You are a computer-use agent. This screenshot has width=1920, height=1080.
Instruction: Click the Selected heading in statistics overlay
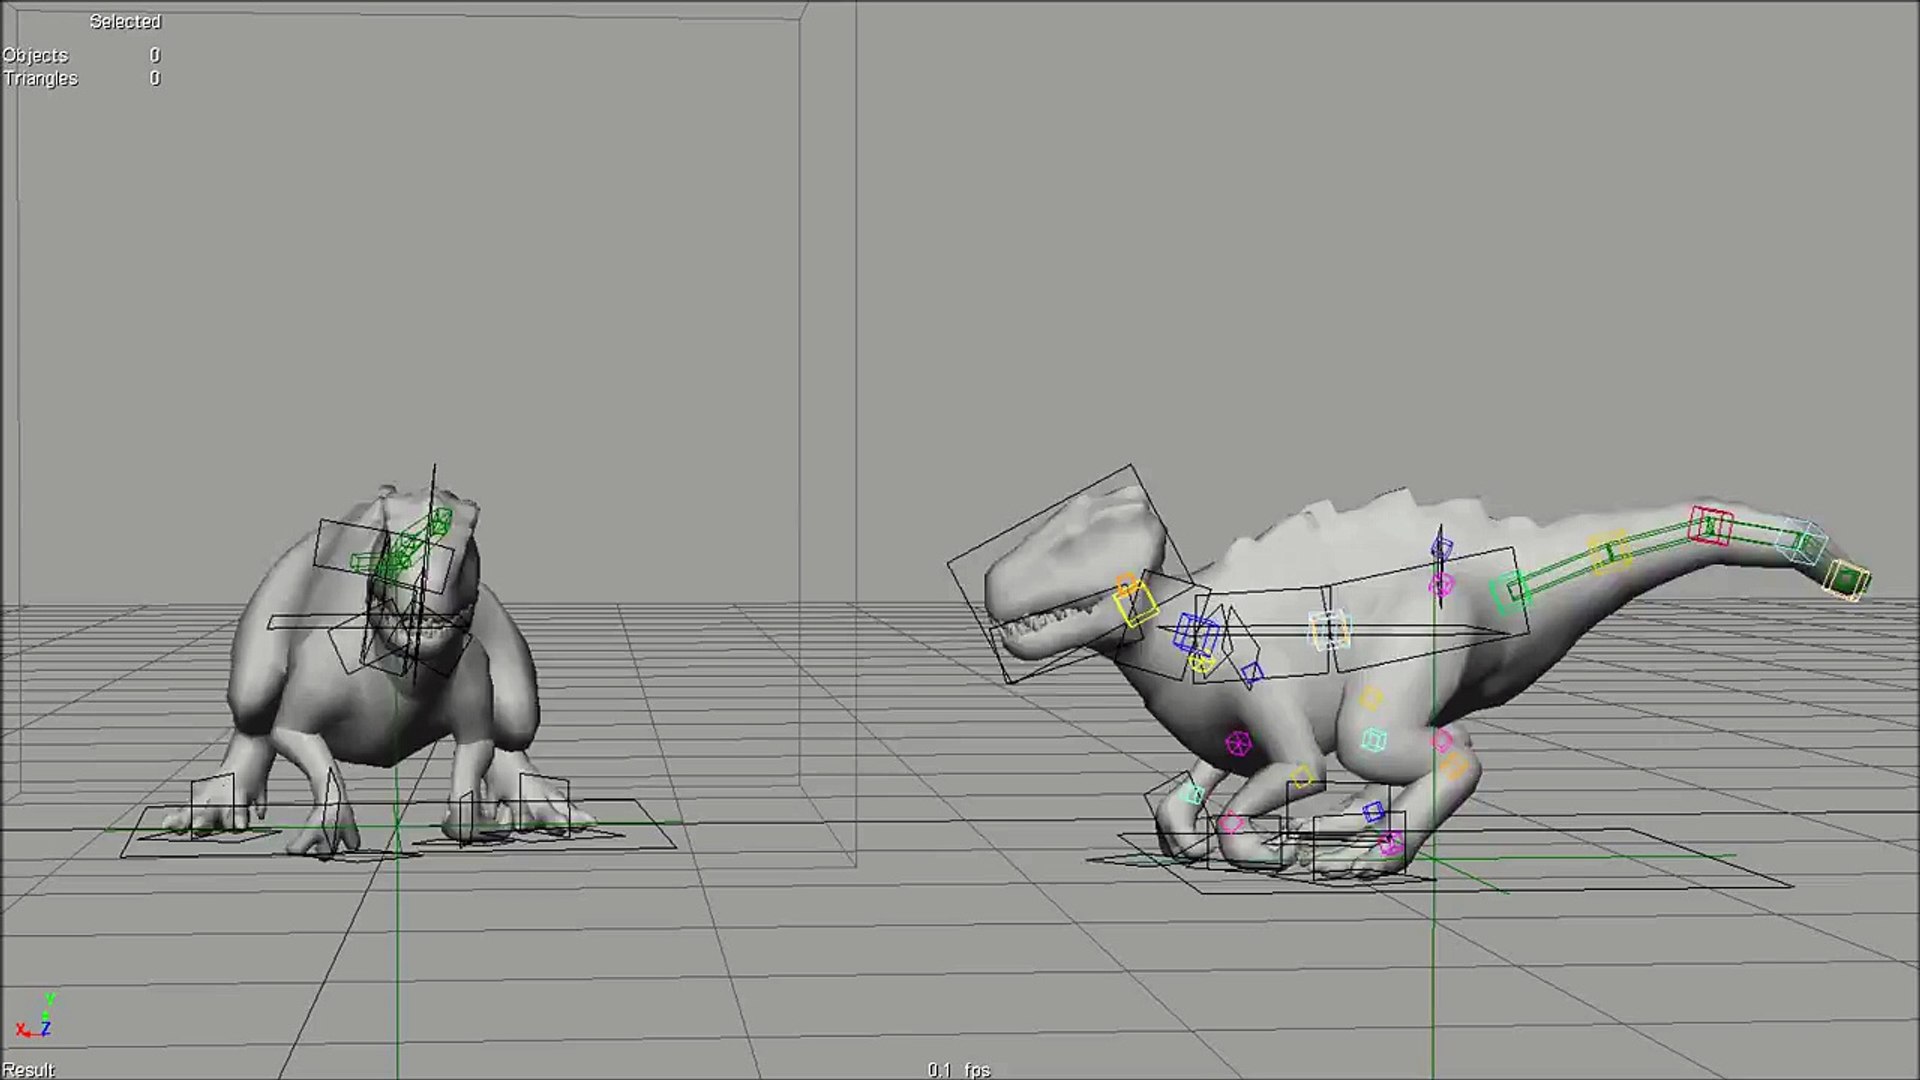pos(125,21)
